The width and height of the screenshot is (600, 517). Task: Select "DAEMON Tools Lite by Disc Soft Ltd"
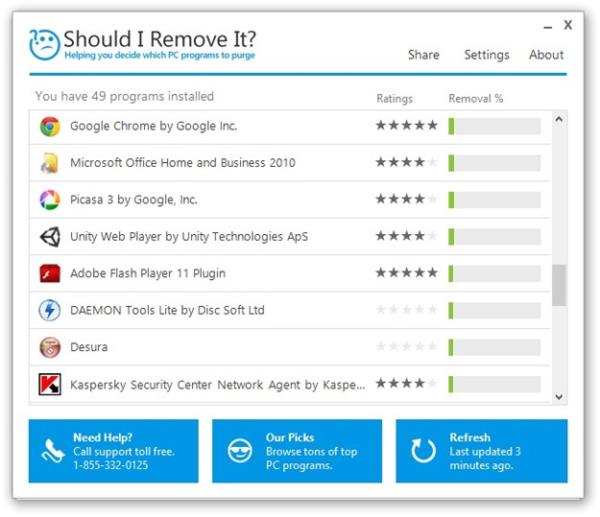pos(167,310)
